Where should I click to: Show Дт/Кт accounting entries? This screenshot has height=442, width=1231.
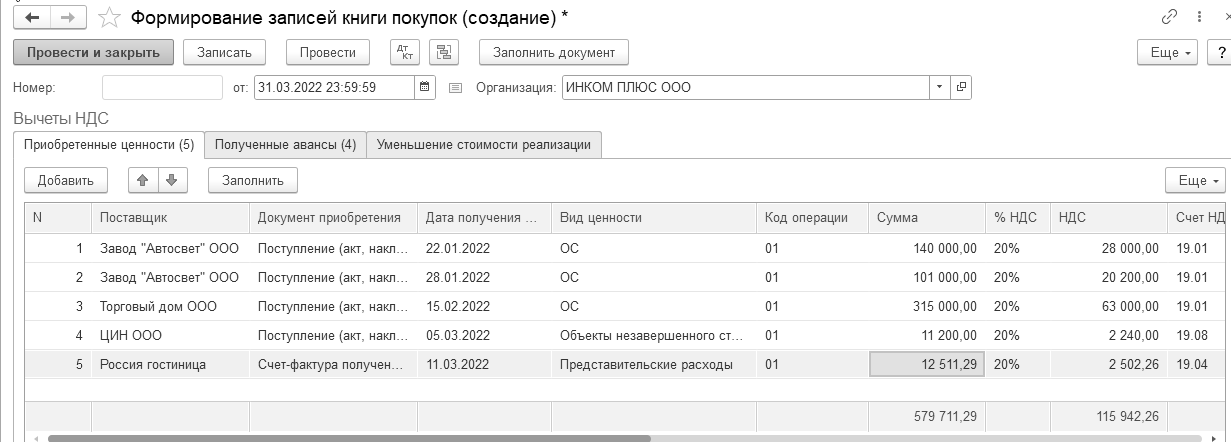(x=404, y=52)
